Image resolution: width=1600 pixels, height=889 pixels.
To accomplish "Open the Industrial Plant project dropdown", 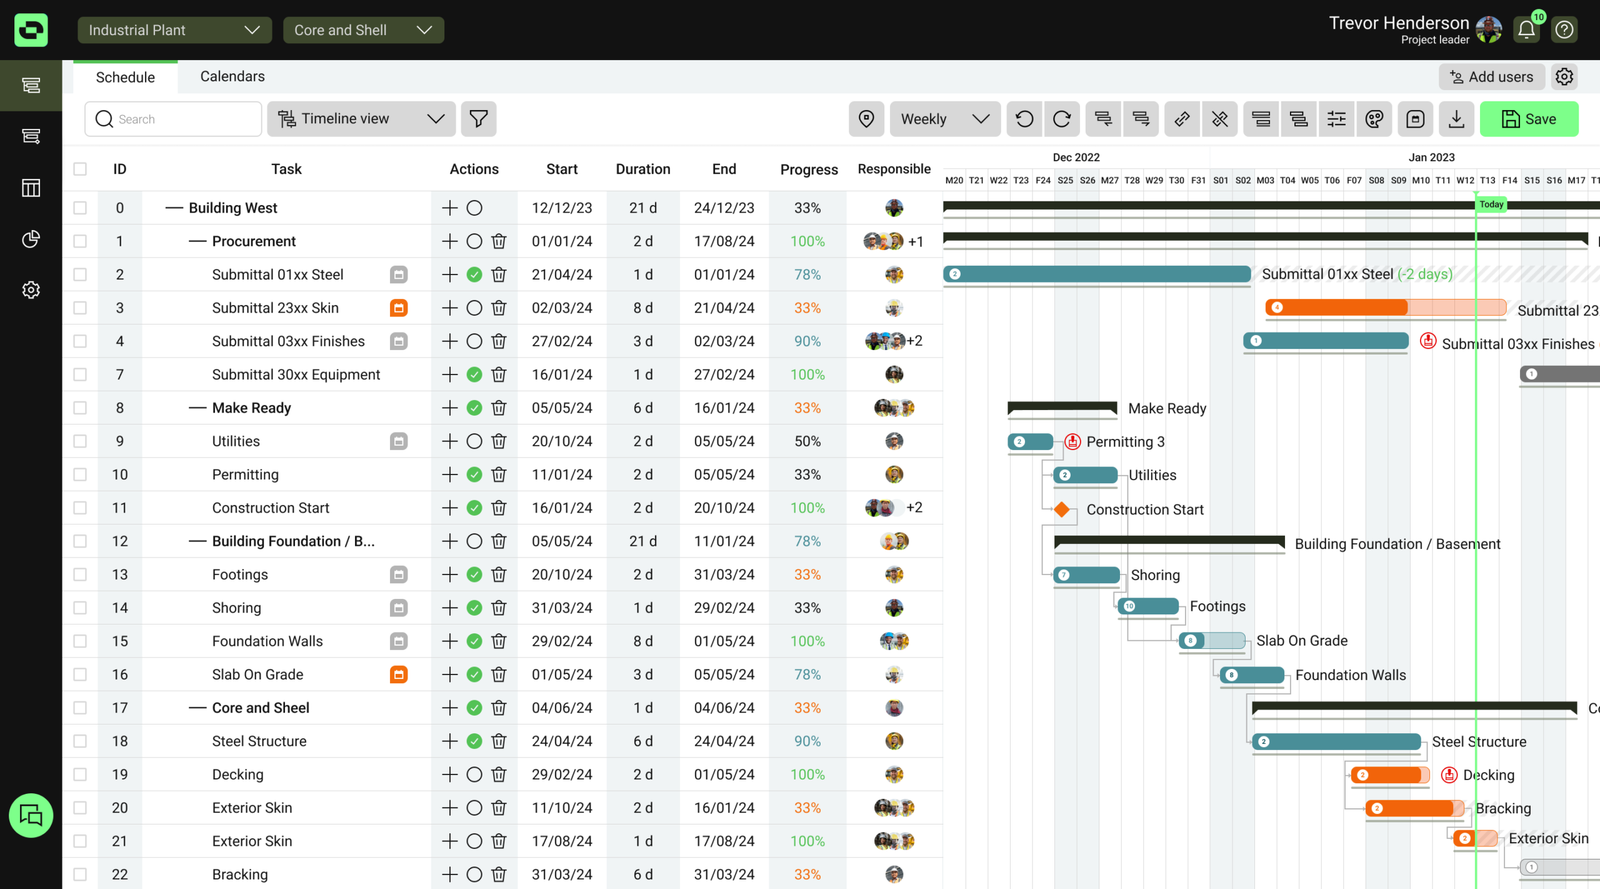I will pyautogui.click(x=175, y=30).
